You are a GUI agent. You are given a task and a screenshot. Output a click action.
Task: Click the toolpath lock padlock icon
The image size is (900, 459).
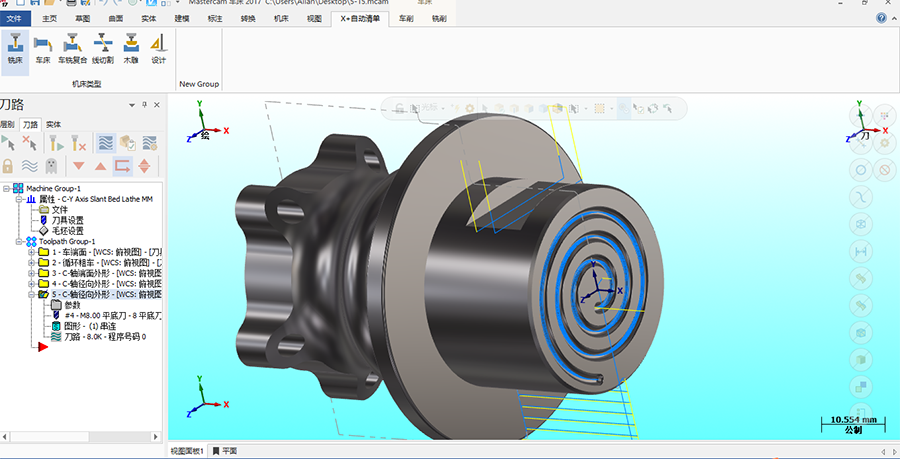click(x=8, y=165)
